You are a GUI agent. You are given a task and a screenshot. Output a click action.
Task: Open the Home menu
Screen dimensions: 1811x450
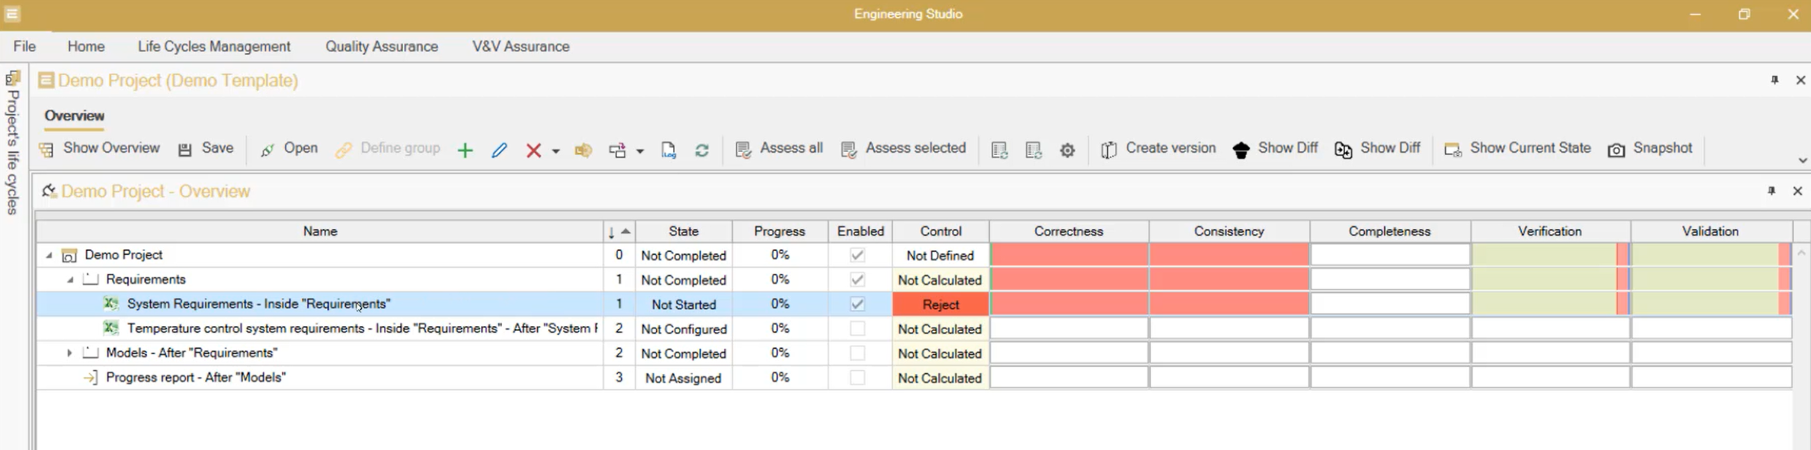click(86, 46)
